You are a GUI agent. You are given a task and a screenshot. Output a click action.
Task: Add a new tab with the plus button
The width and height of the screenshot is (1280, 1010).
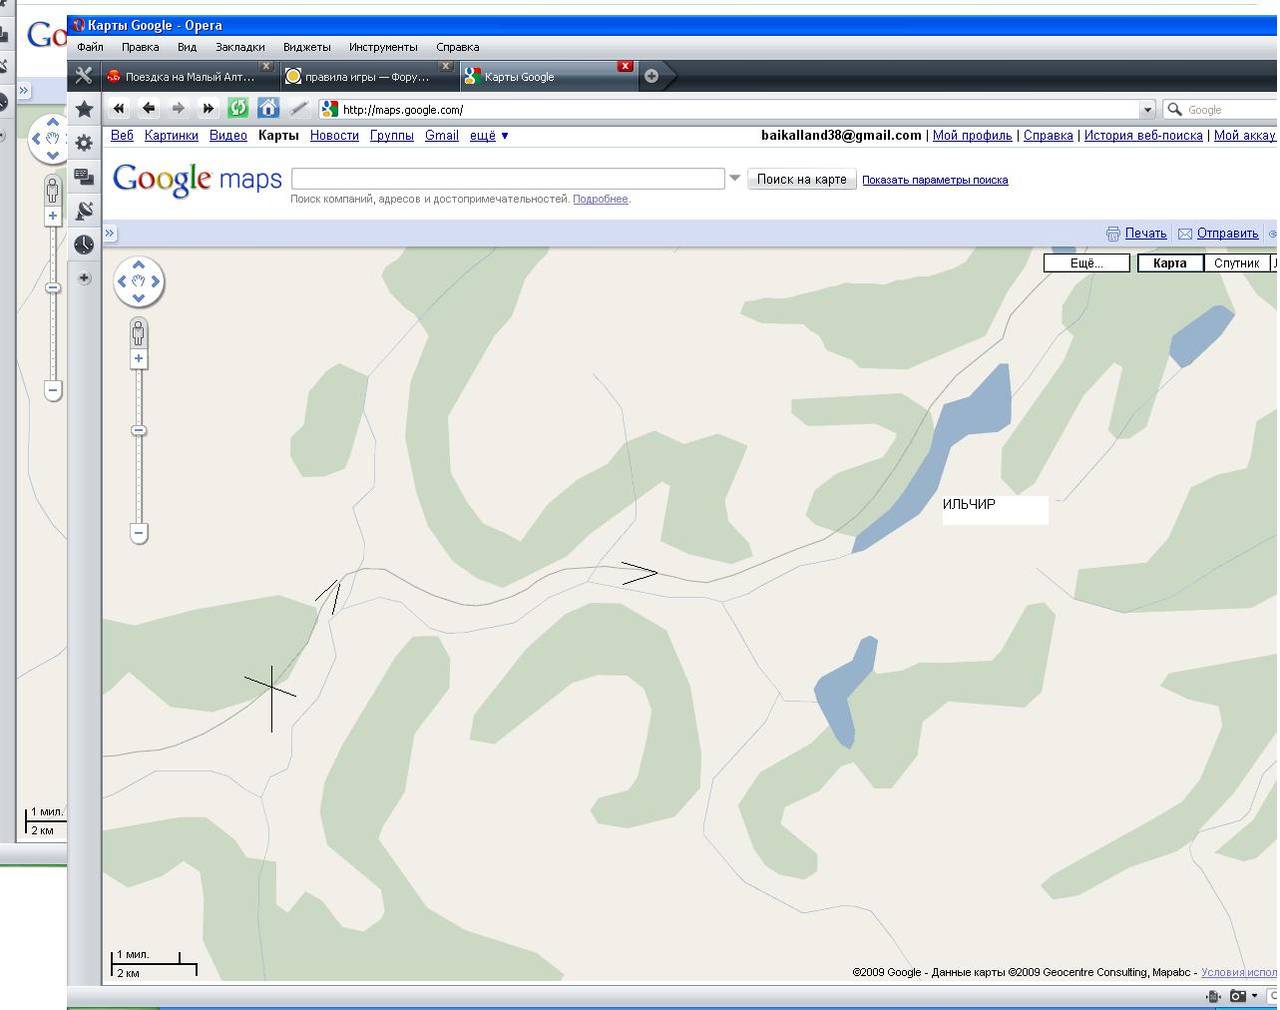(x=651, y=76)
